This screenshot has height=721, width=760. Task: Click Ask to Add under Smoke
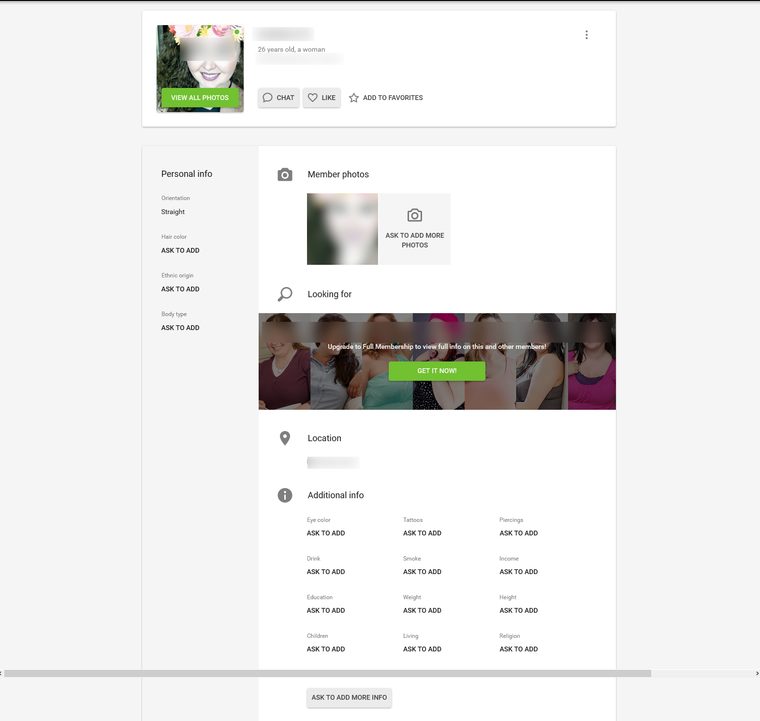click(422, 572)
